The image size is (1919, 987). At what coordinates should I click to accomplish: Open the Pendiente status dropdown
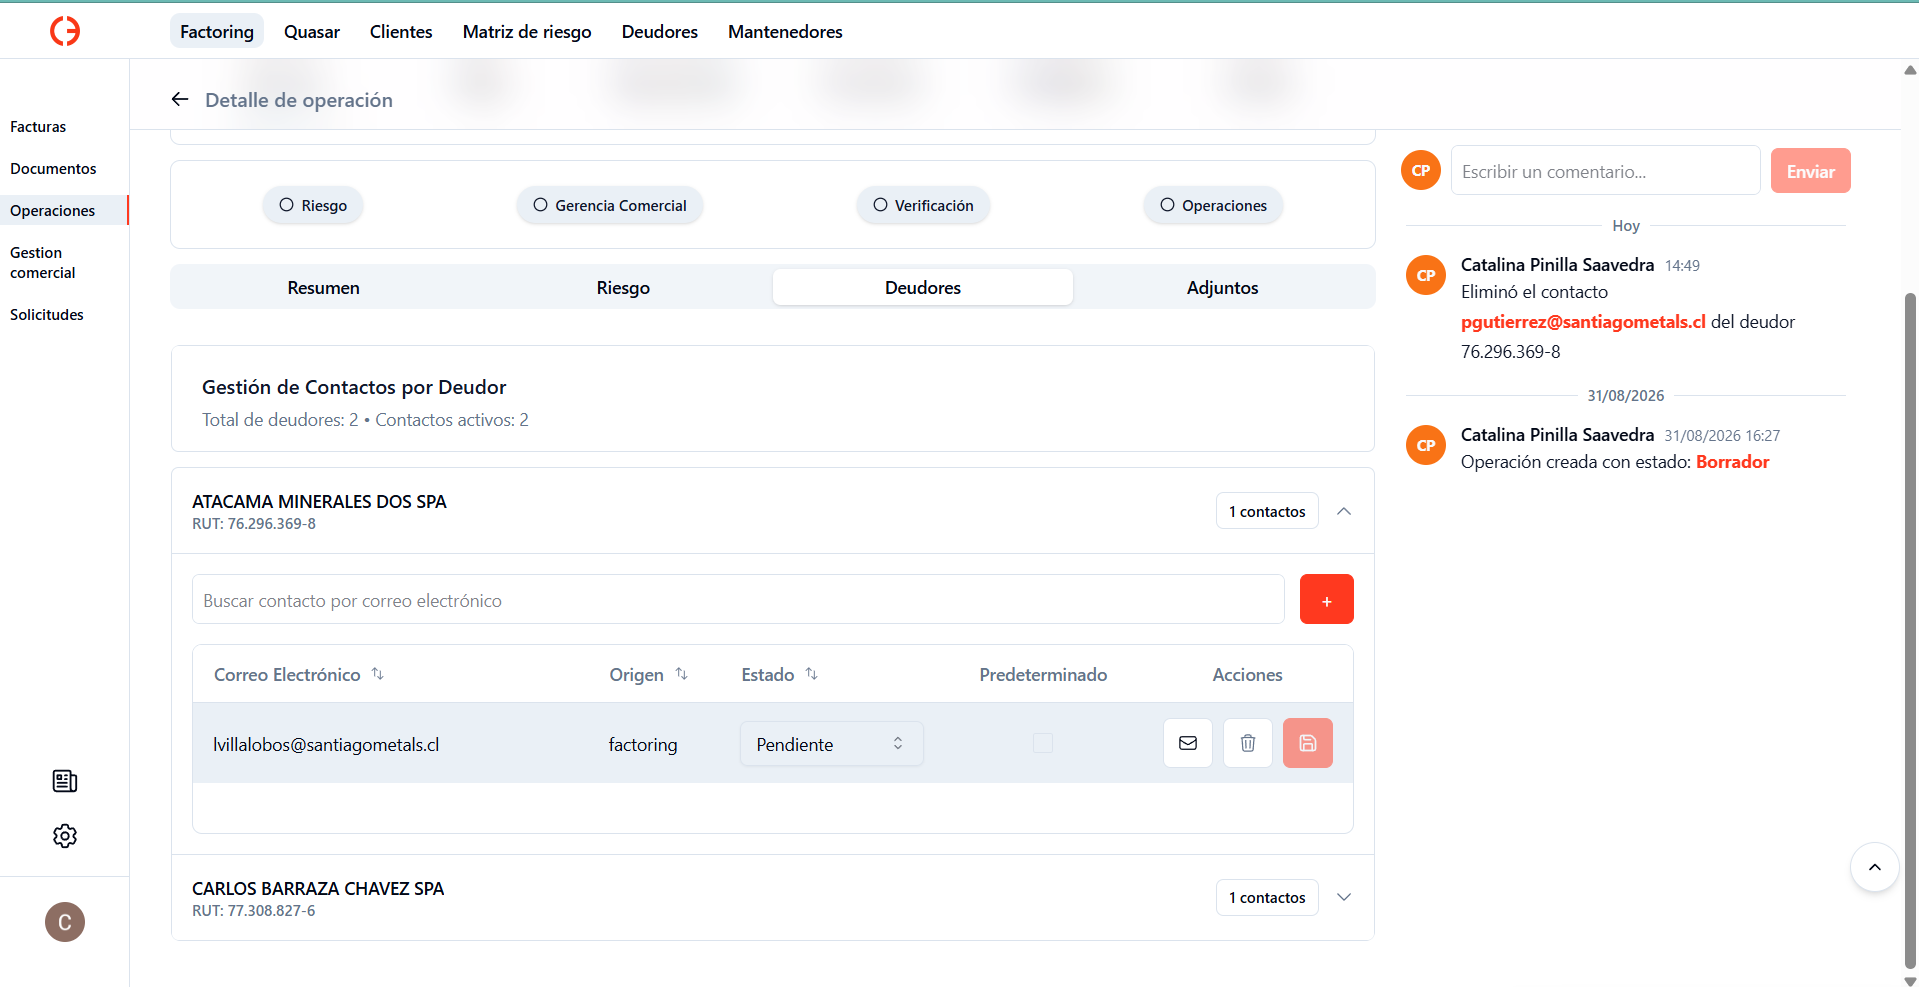pyautogui.click(x=831, y=744)
